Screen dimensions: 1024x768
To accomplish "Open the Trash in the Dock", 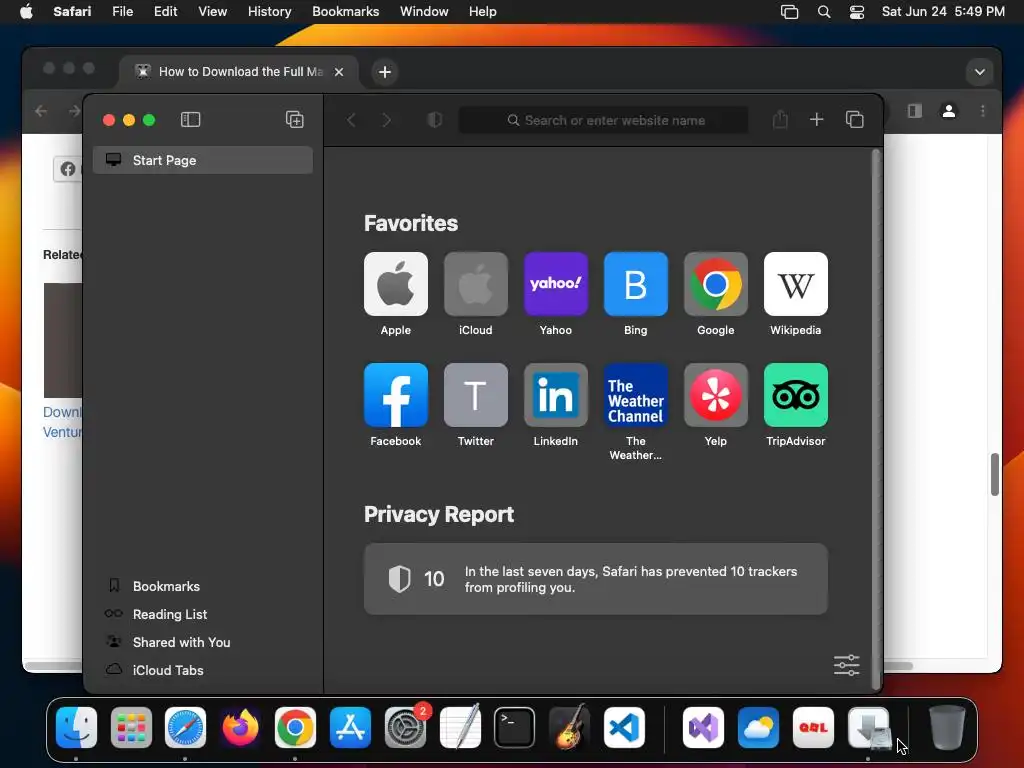I will click(947, 728).
